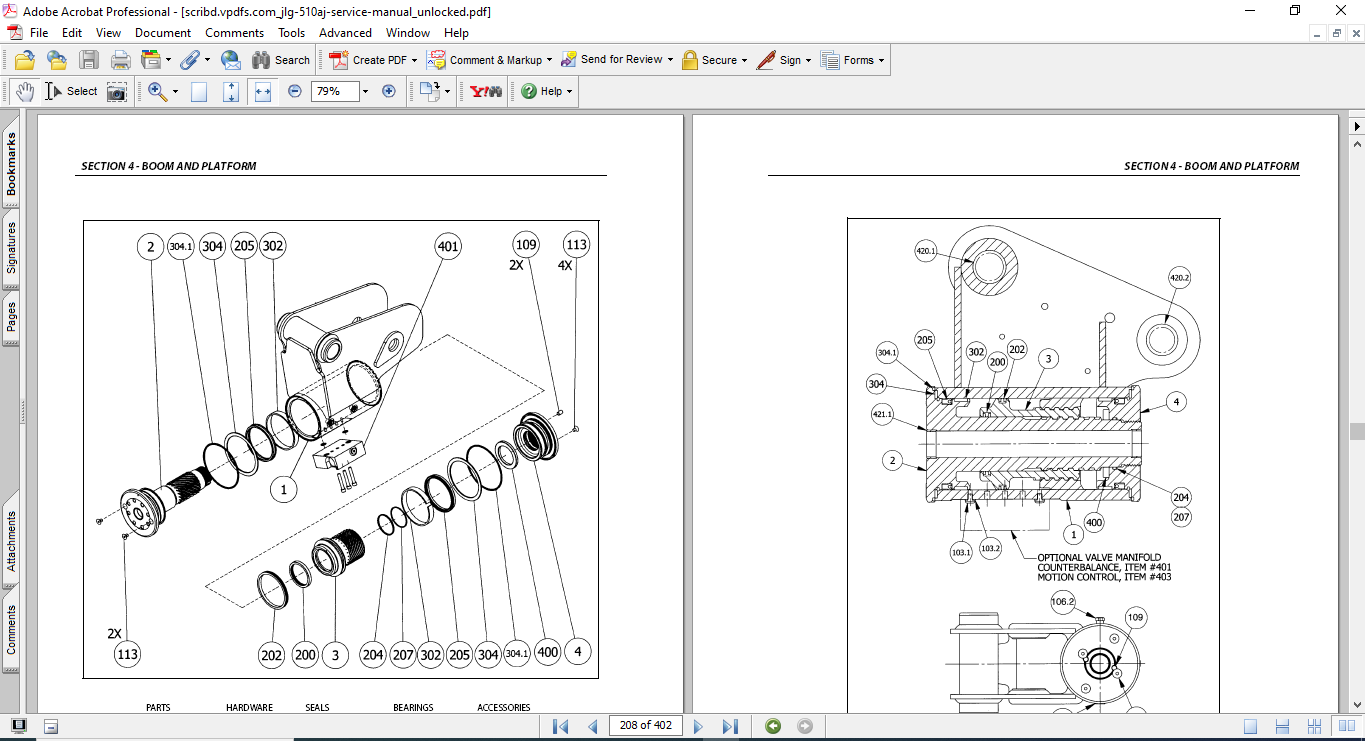Click the Email globe icon
Viewport: 1365px width, 741px height.
coord(230,60)
